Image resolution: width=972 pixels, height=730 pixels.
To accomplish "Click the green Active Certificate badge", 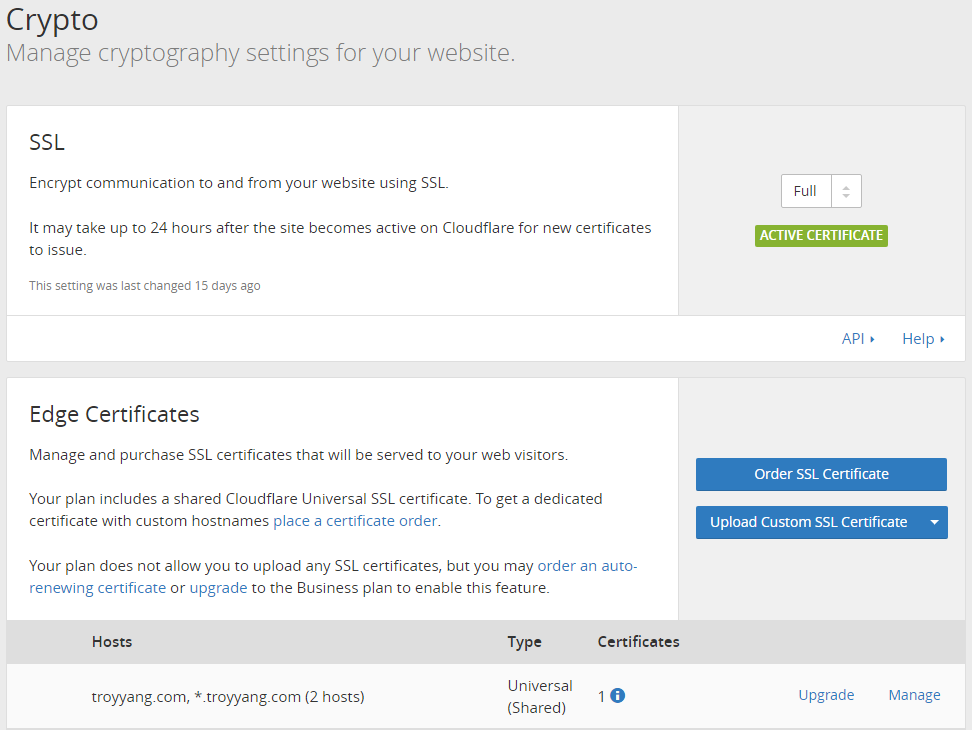I will [x=821, y=236].
